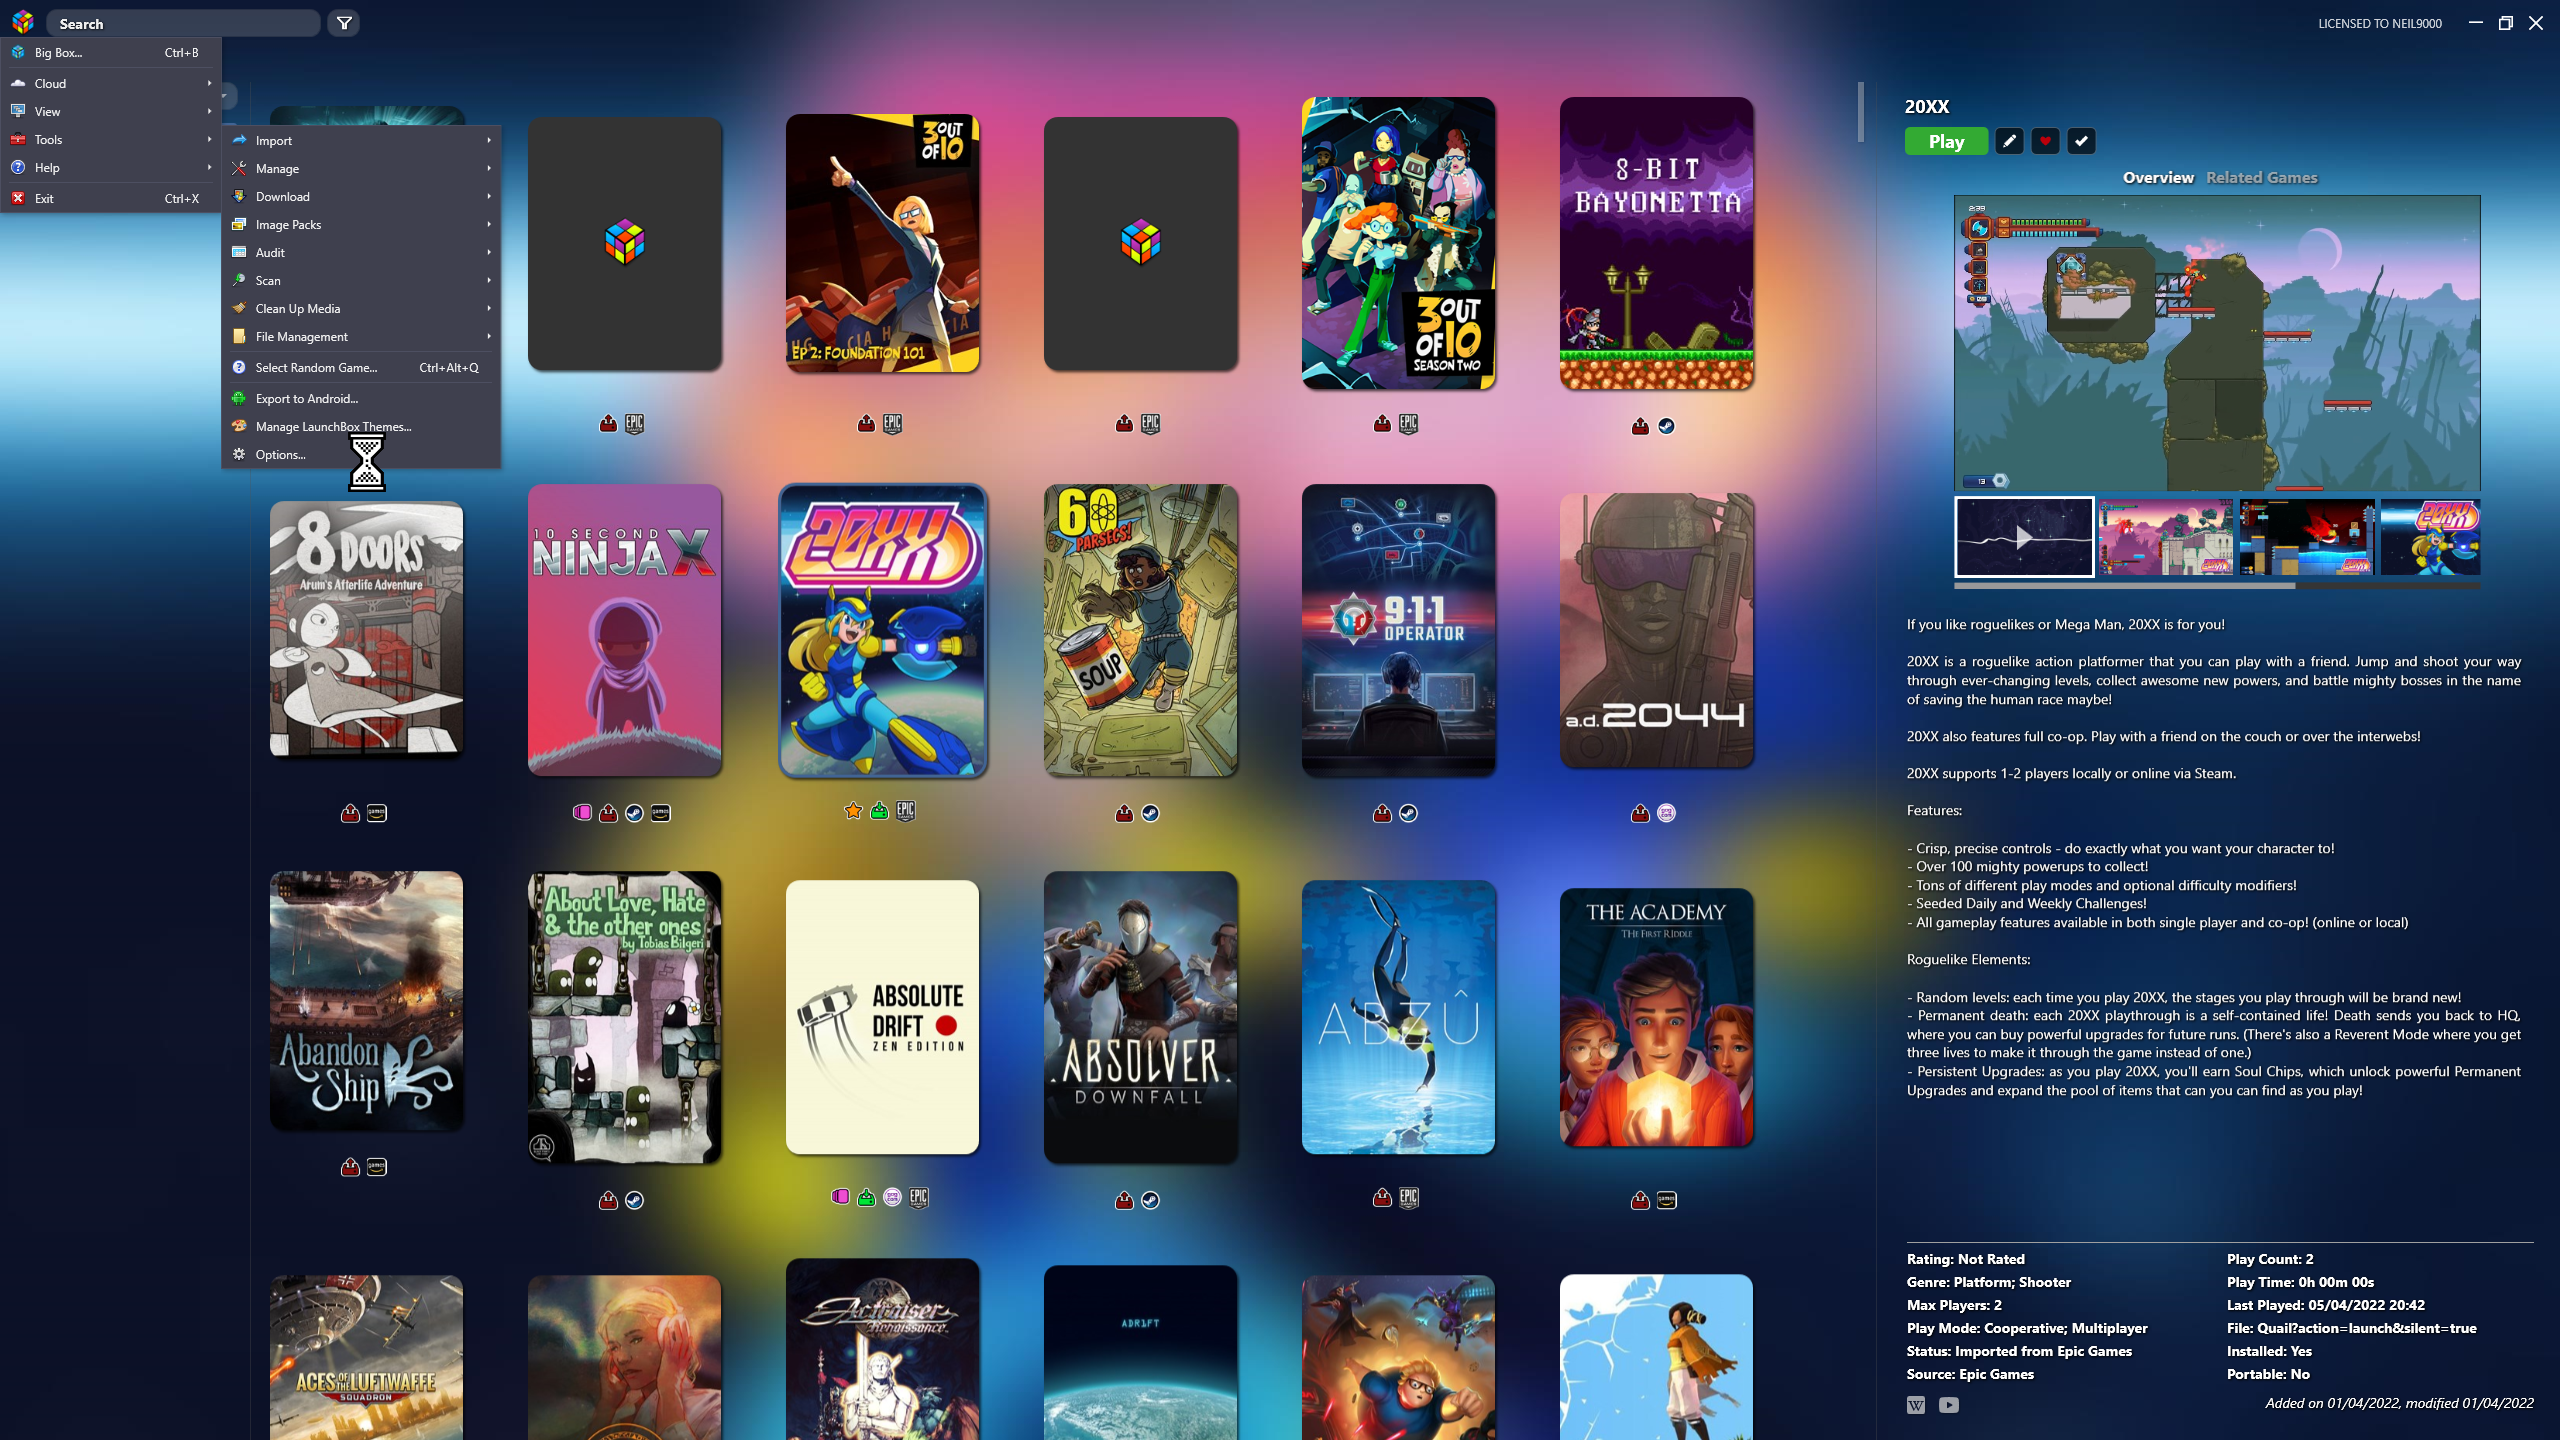Image resolution: width=2560 pixels, height=1440 pixels.
Task: Click the LaunchBox logo menu icon
Action: tap(23, 22)
